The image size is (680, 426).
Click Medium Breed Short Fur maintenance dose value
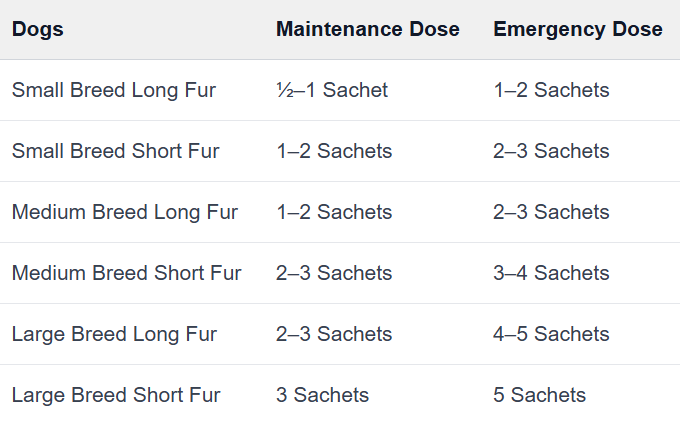pos(334,273)
